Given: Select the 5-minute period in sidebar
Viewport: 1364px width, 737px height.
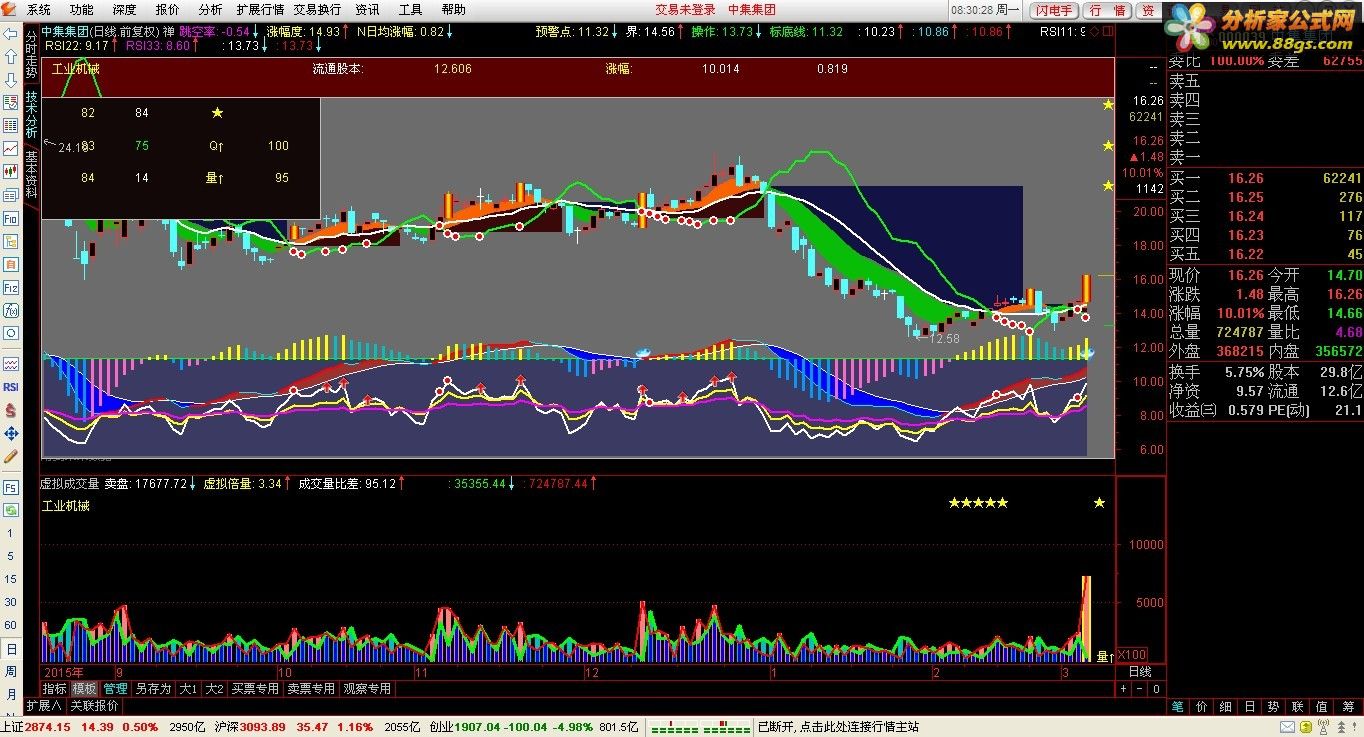Looking at the screenshot, I should [11, 556].
